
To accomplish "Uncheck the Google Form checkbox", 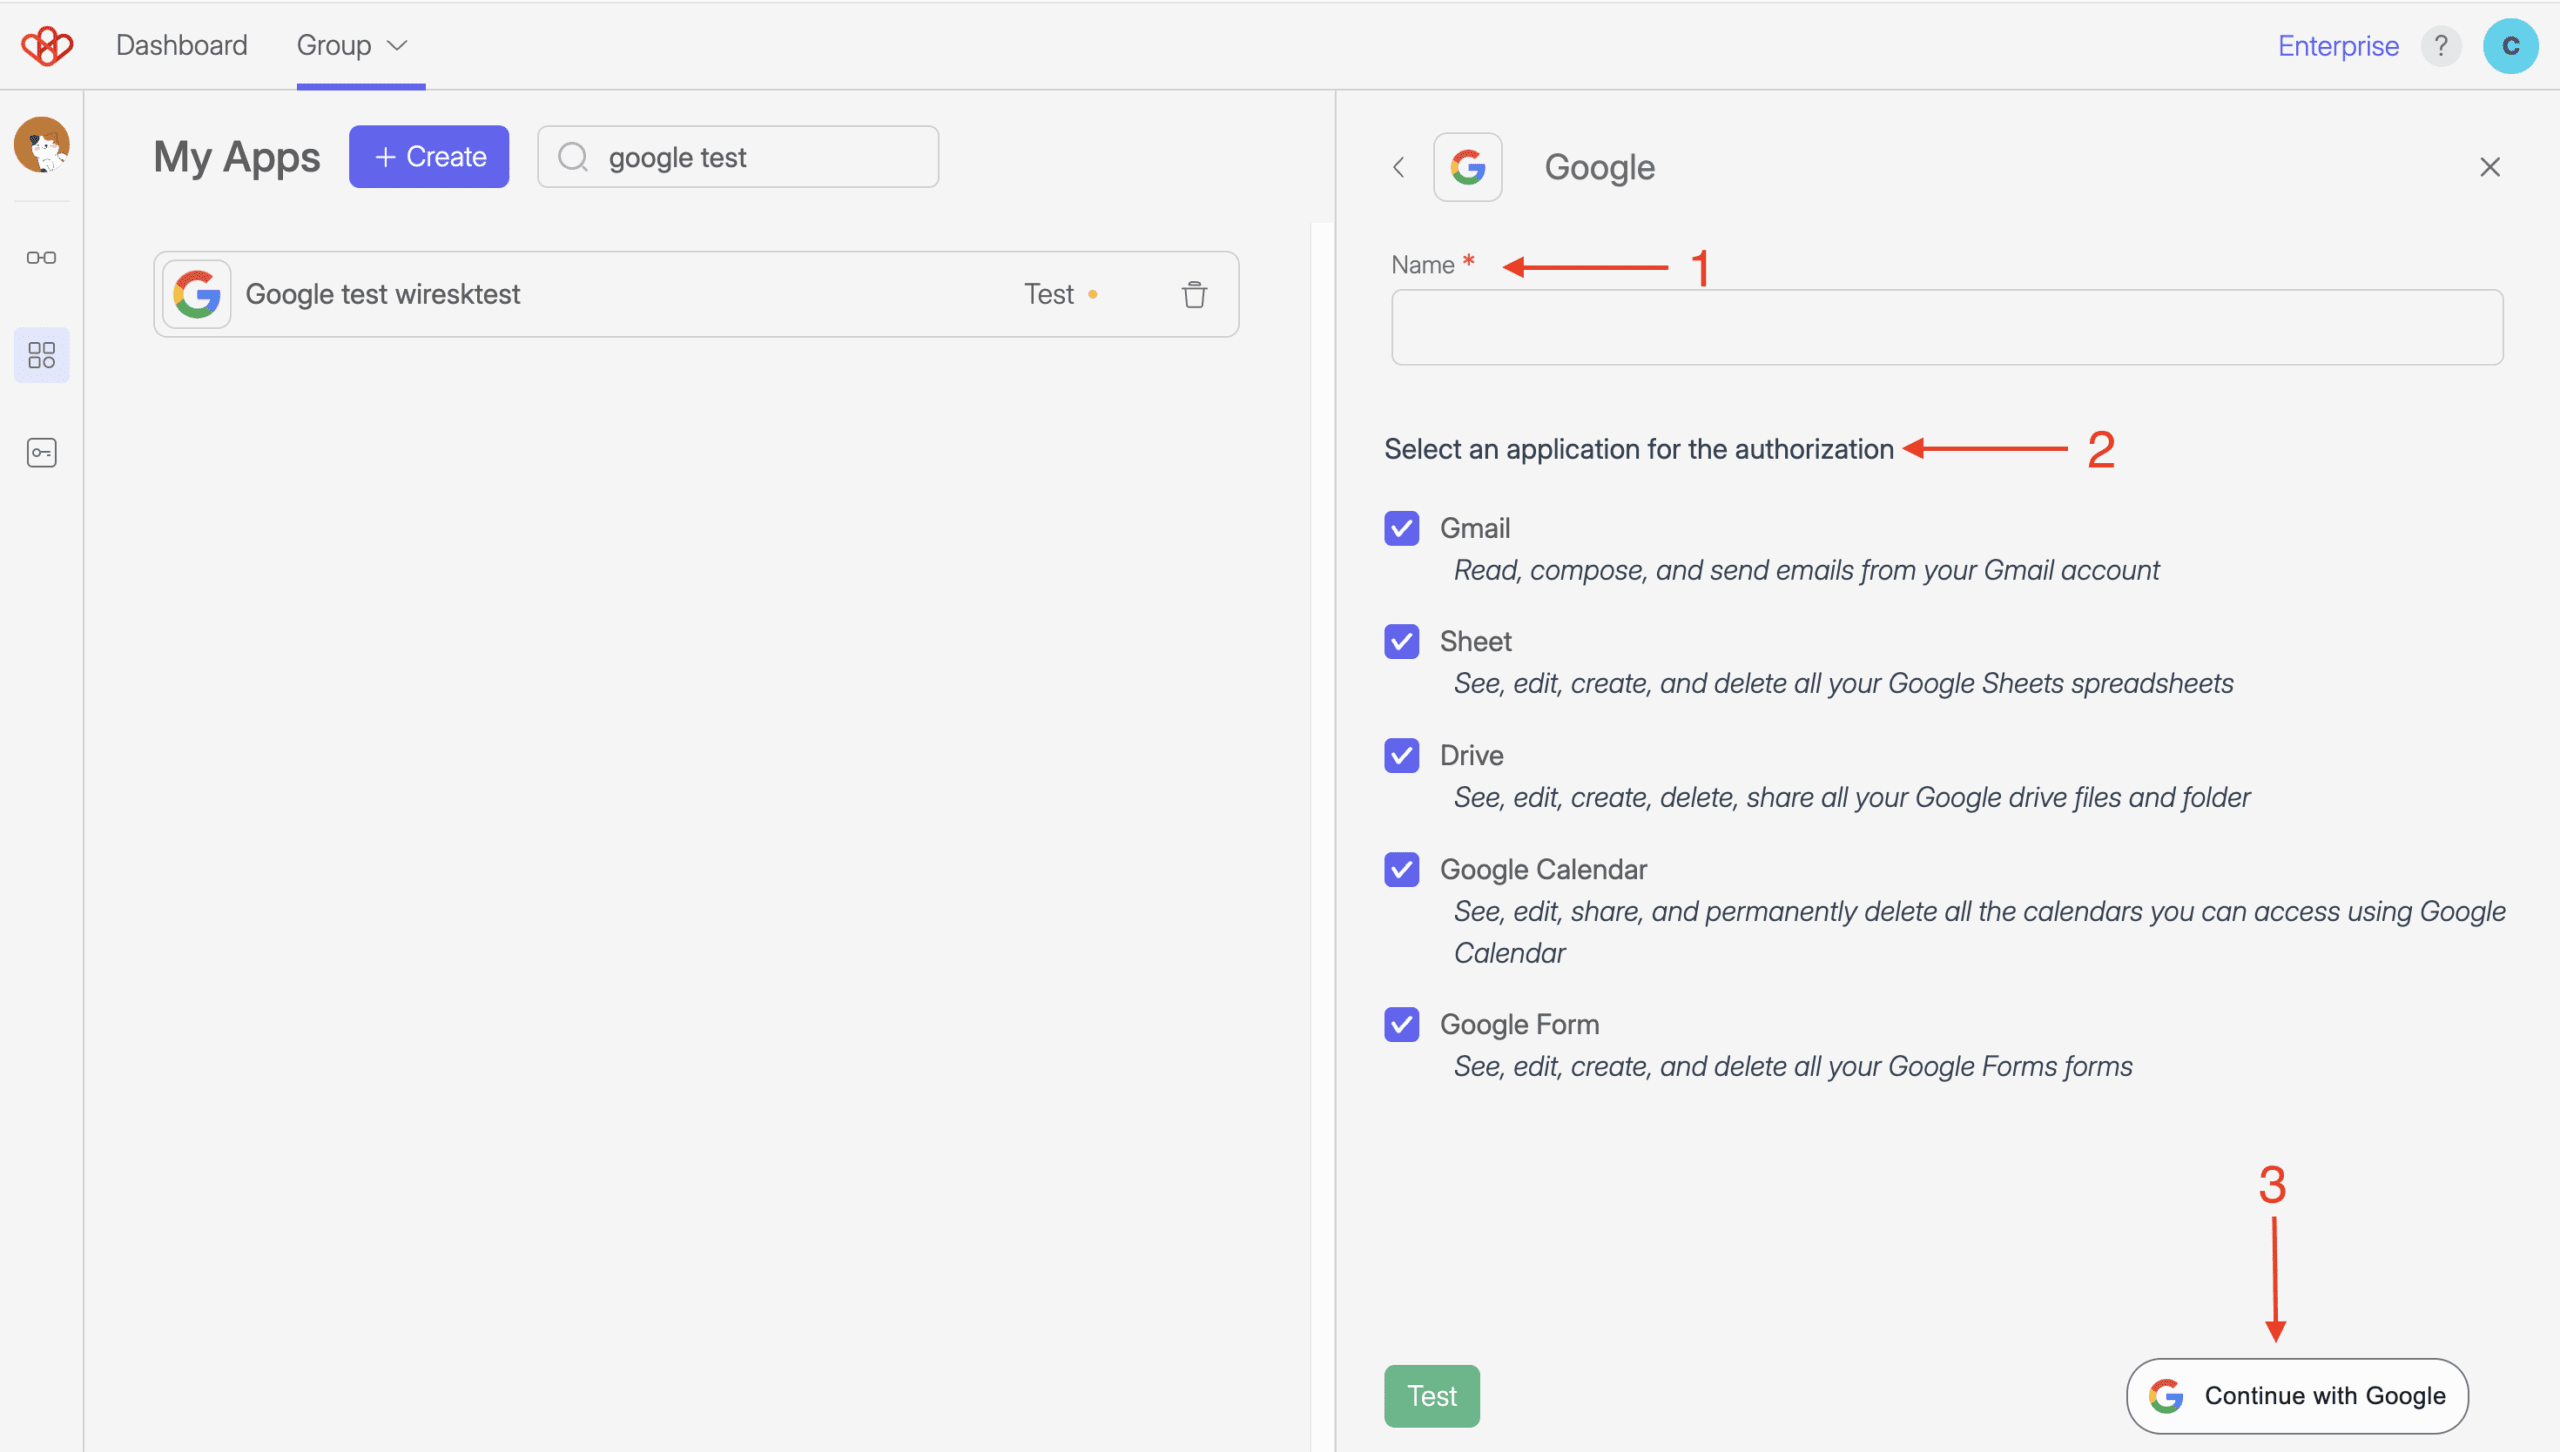I will tap(1401, 1024).
